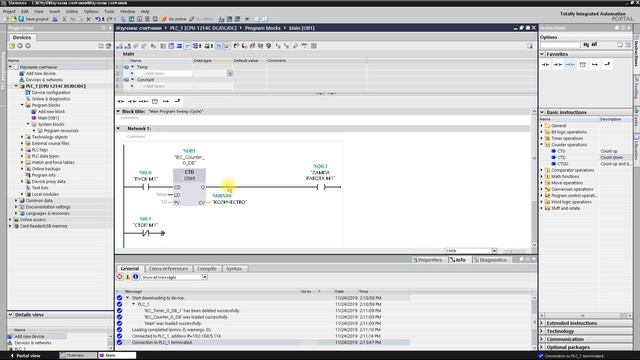Expand the Technology objects tree node
This screenshot has width=640, height=360.
click(x=22, y=137)
